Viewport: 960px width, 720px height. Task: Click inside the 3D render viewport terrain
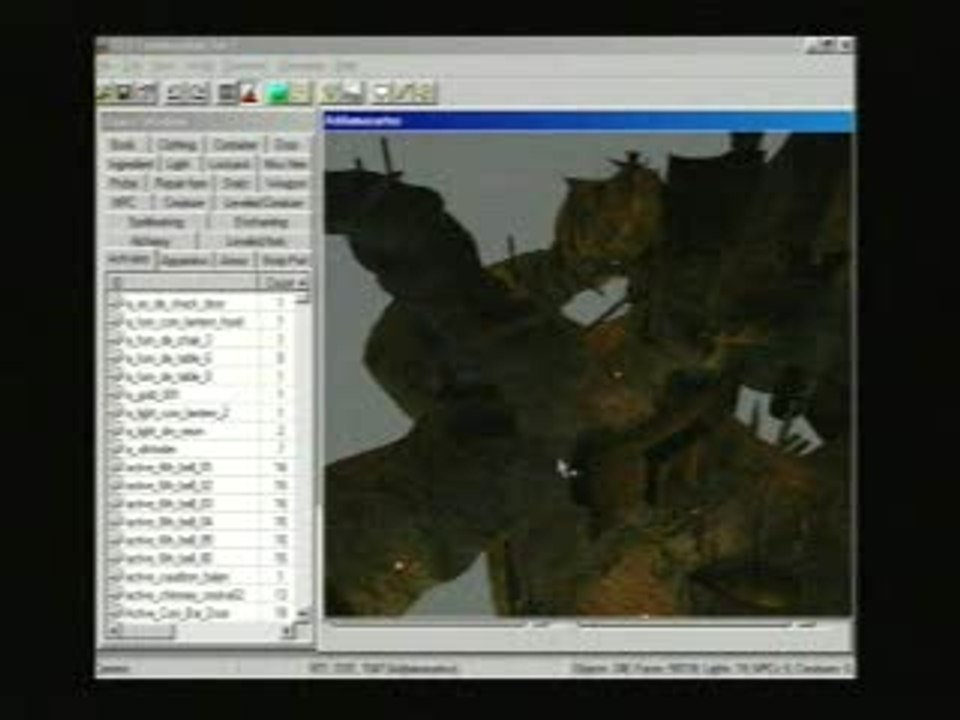pos(588,373)
